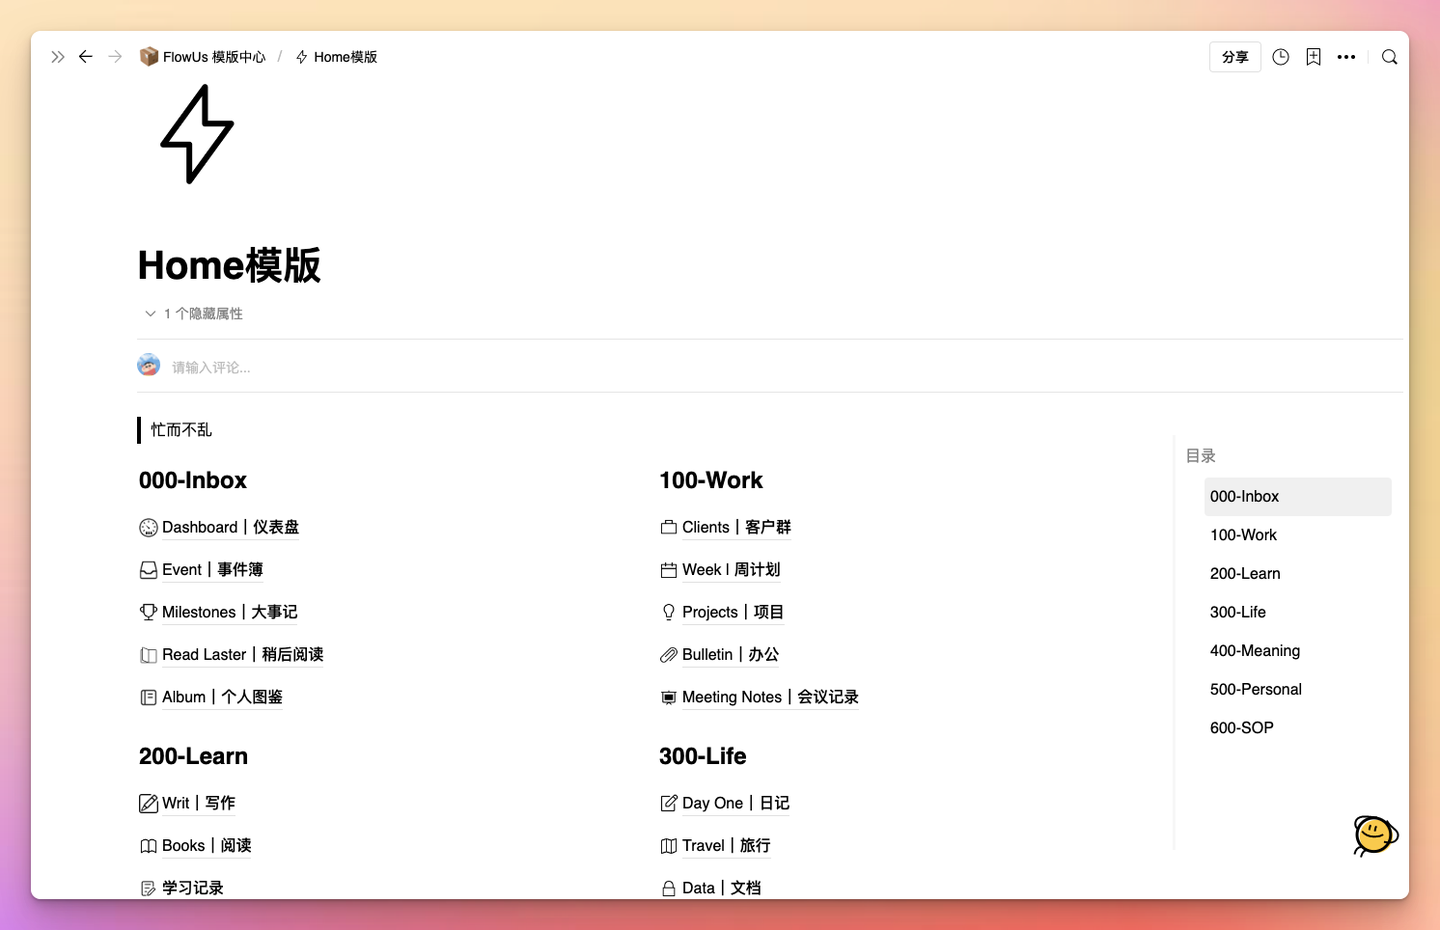This screenshot has height=930, width=1440.
Task: Open the more options ellipsis menu
Action: [1346, 57]
